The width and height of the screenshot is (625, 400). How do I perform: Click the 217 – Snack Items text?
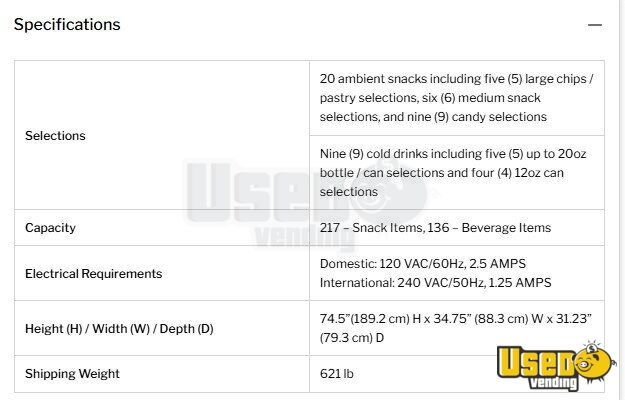[x=368, y=227]
